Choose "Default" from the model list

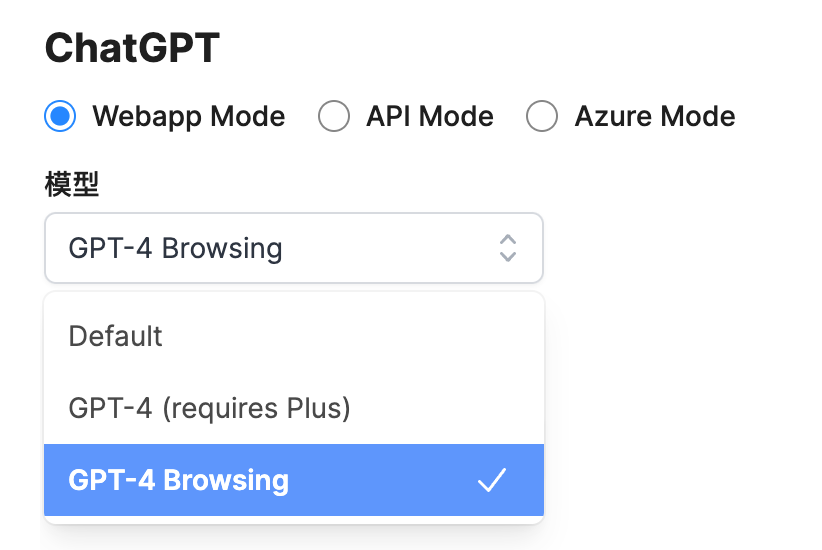(x=116, y=336)
